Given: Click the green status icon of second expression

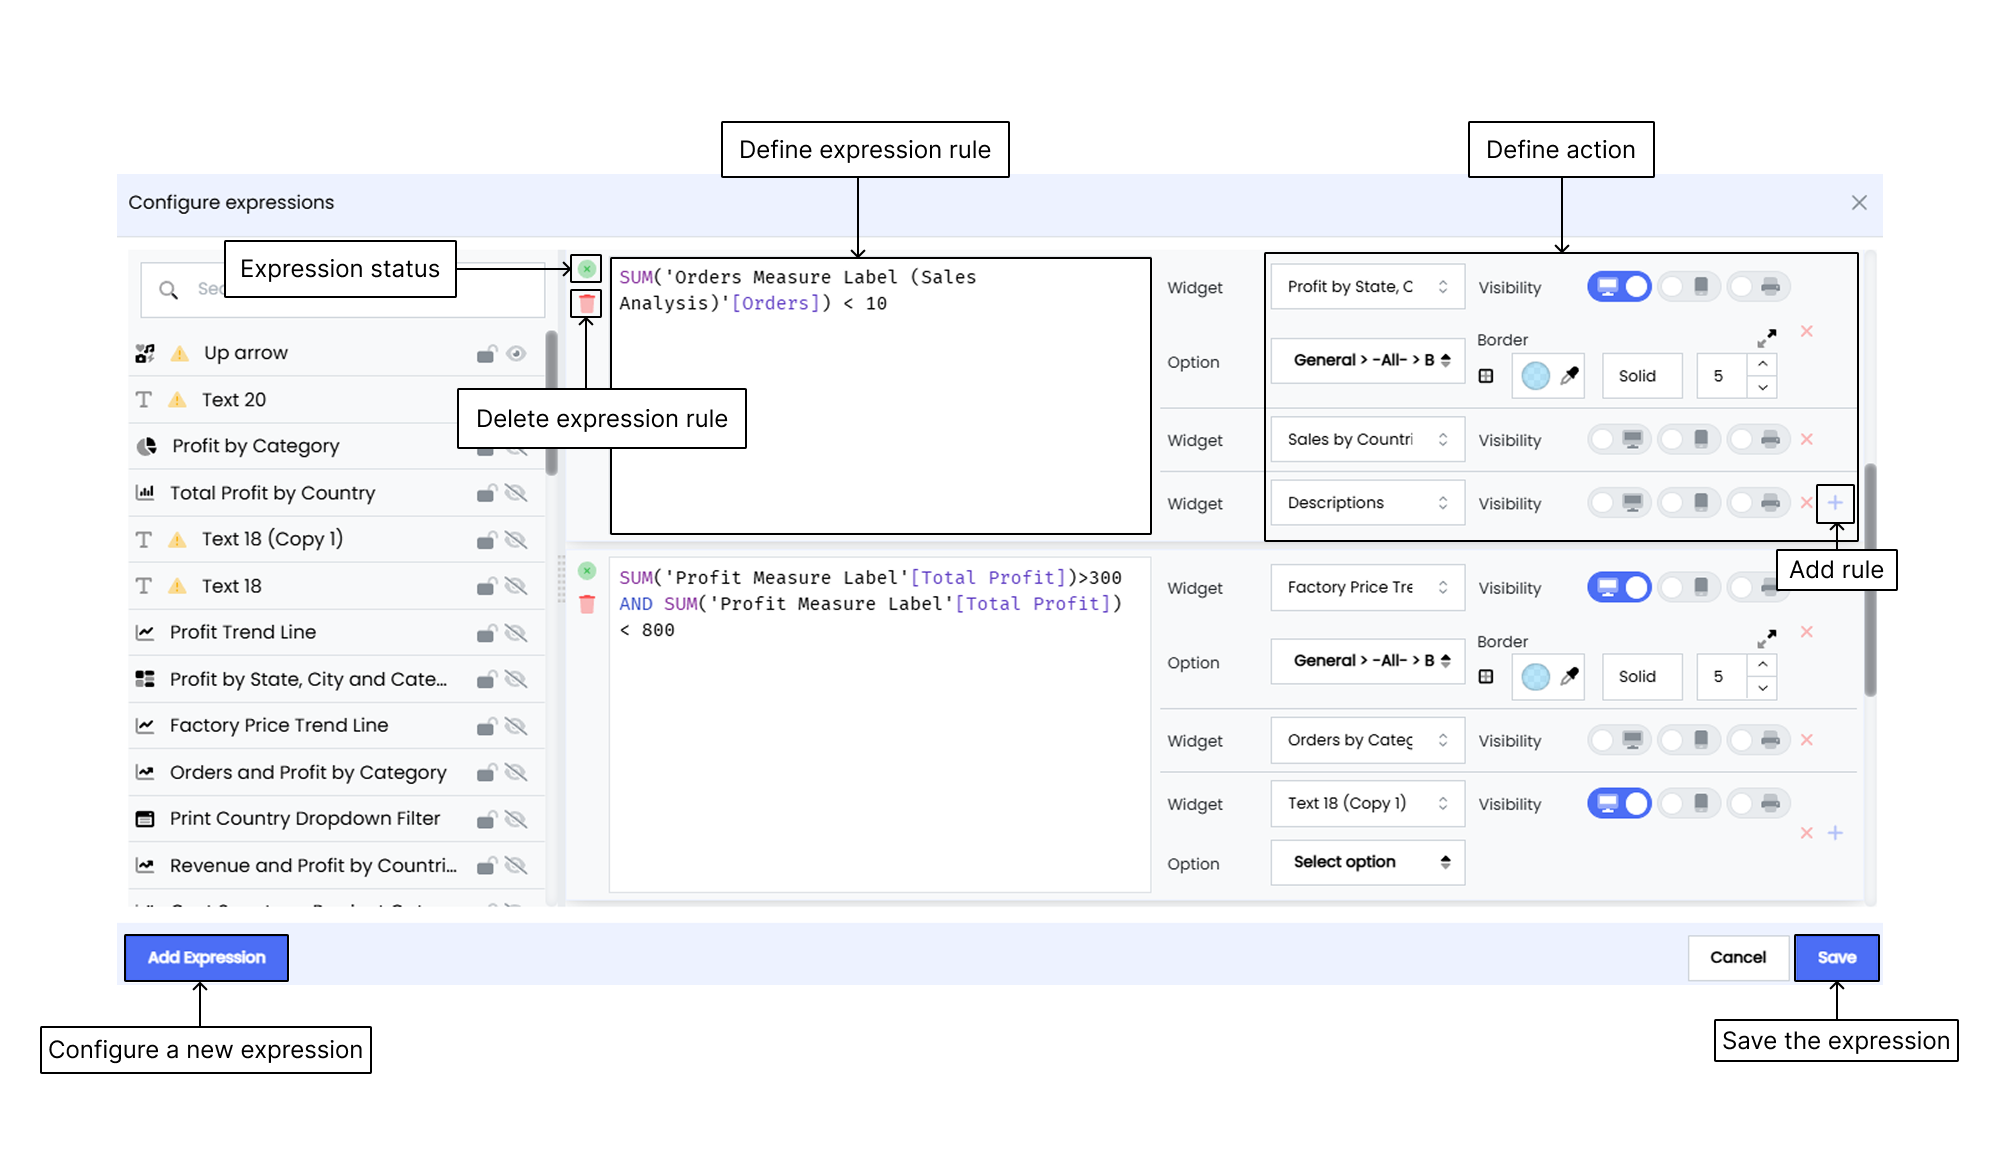Looking at the screenshot, I should [x=587, y=571].
